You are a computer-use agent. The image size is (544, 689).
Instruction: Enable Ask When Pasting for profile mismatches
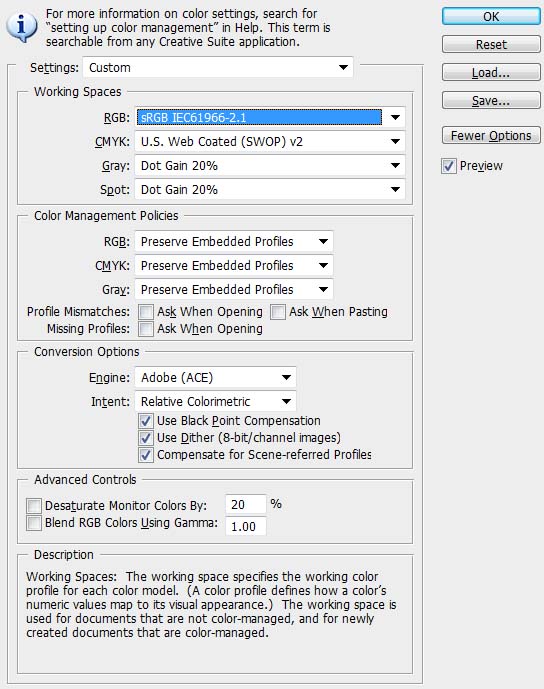(x=278, y=312)
